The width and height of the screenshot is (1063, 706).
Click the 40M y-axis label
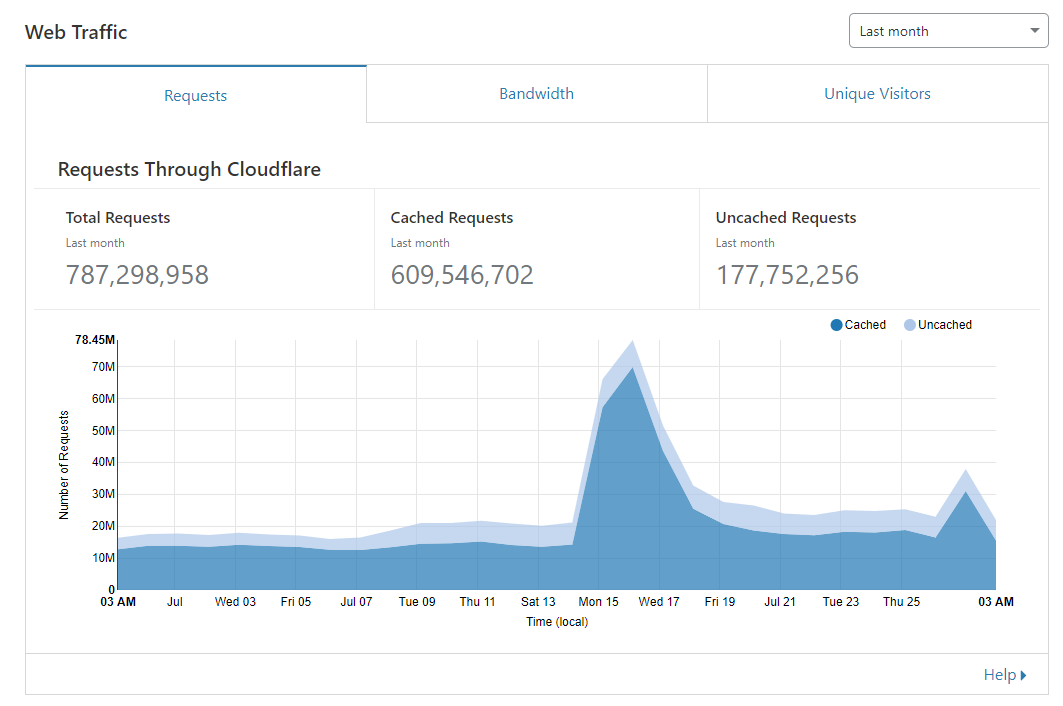coord(103,462)
